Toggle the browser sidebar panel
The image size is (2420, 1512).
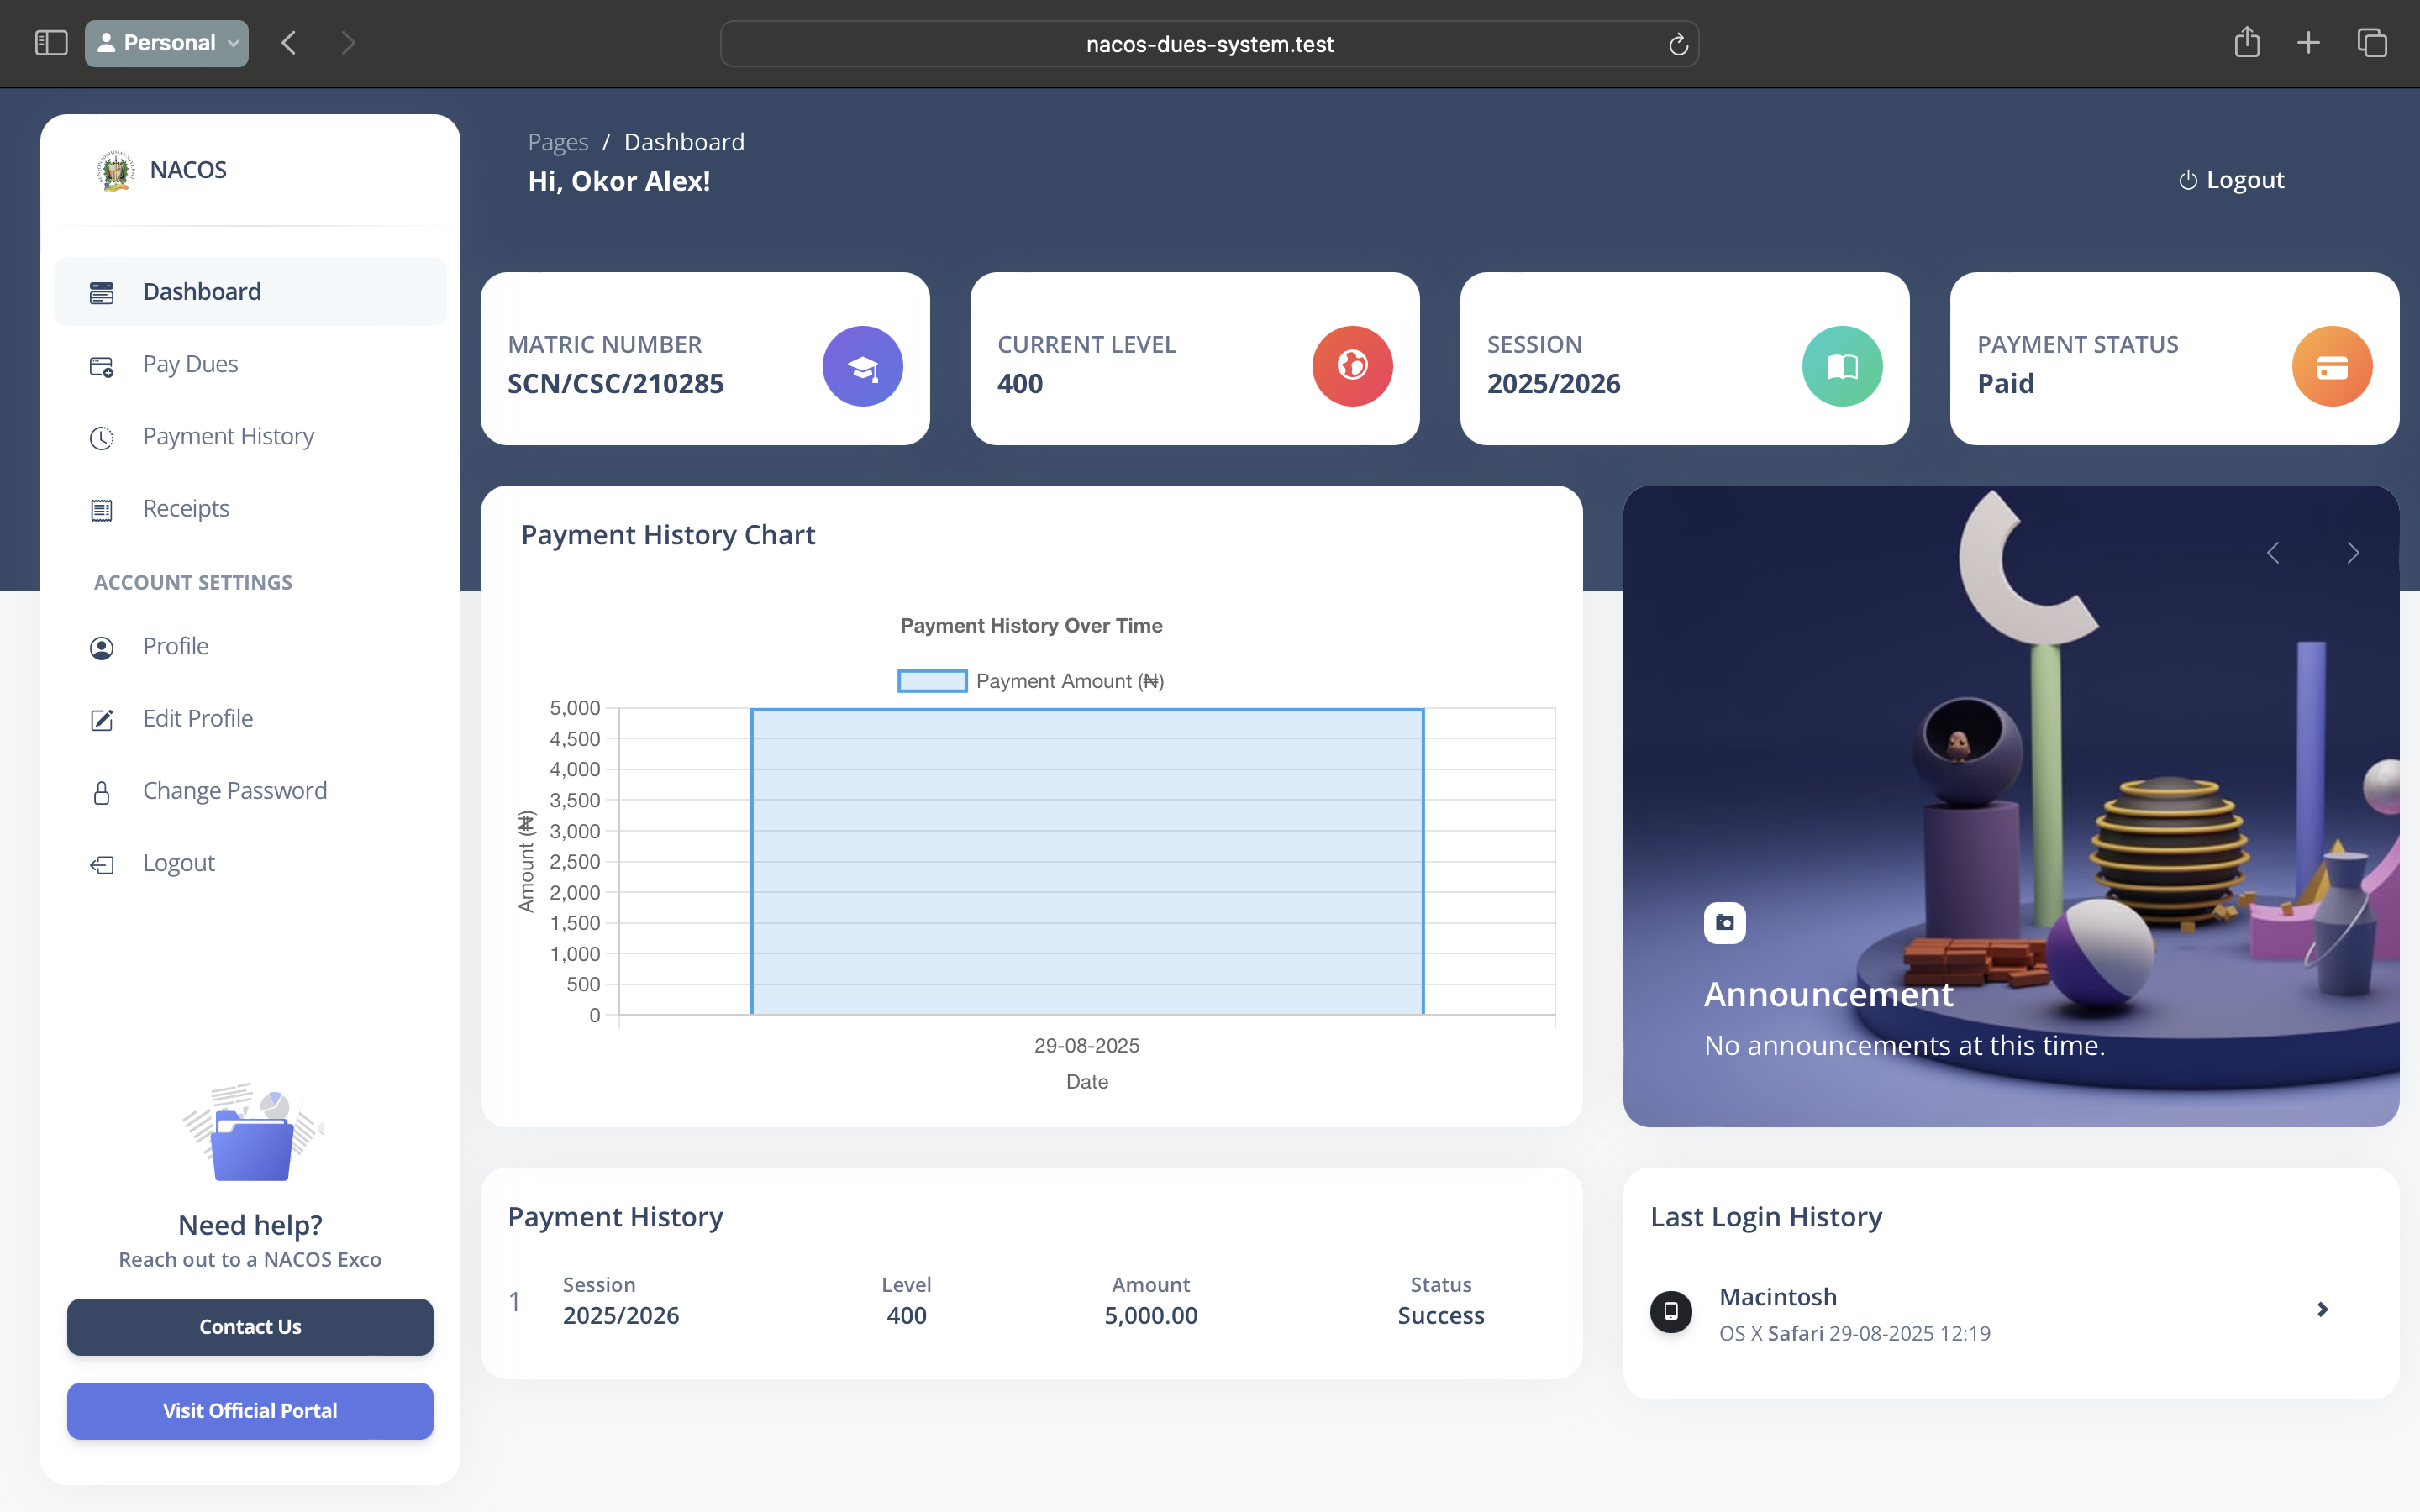(50, 42)
